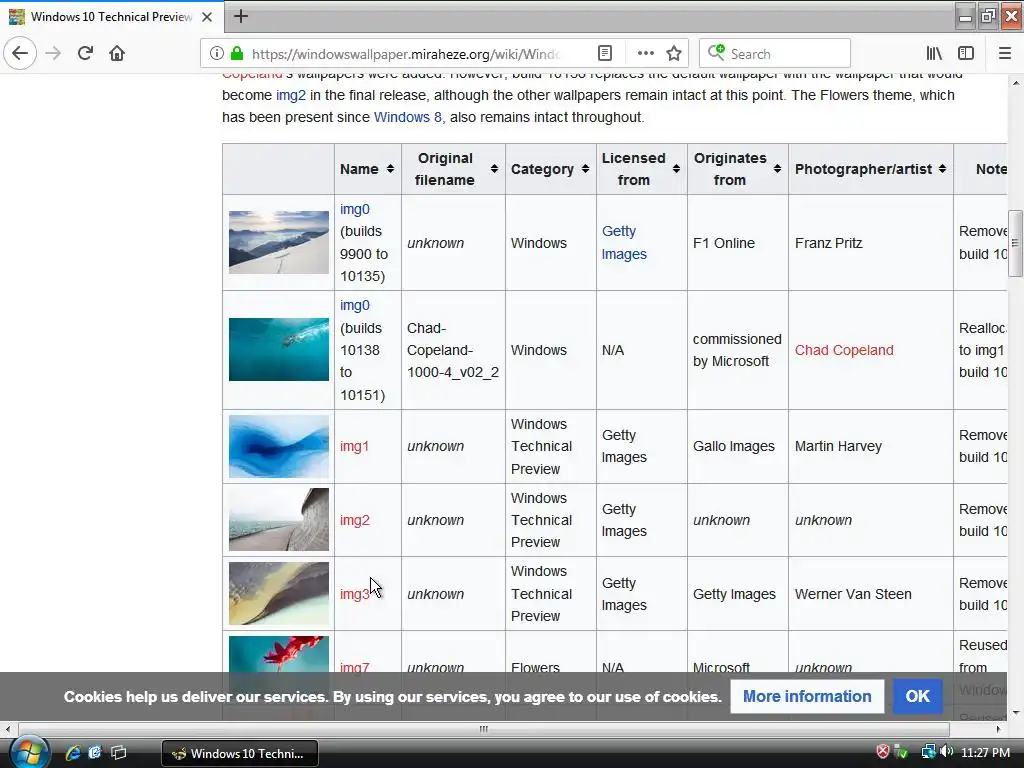Open img0 builds 10138 to 10151 link

tap(355, 305)
